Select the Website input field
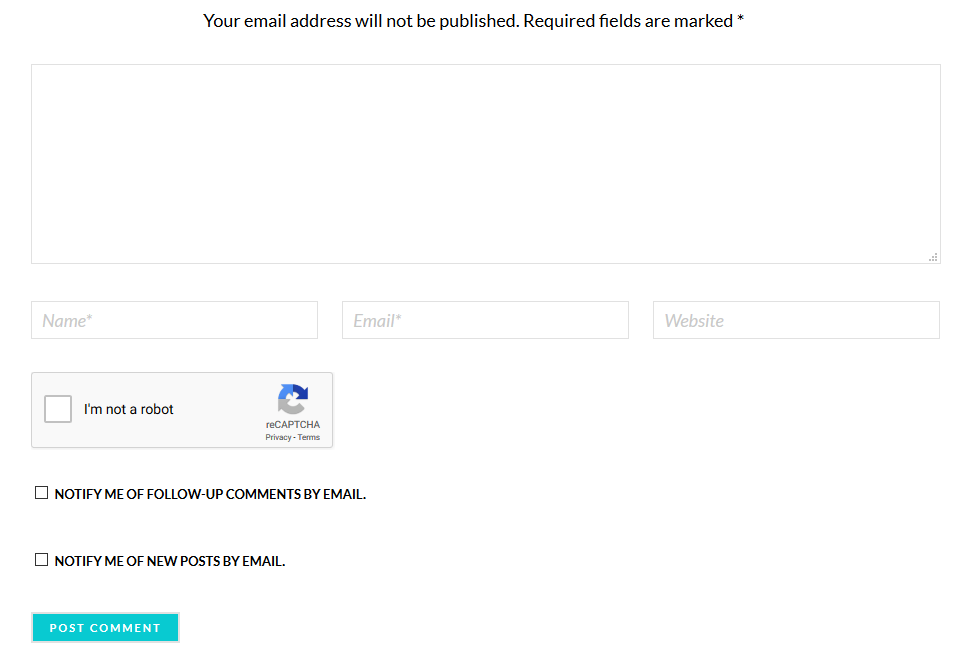This screenshot has width=979, height=661. (796, 320)
